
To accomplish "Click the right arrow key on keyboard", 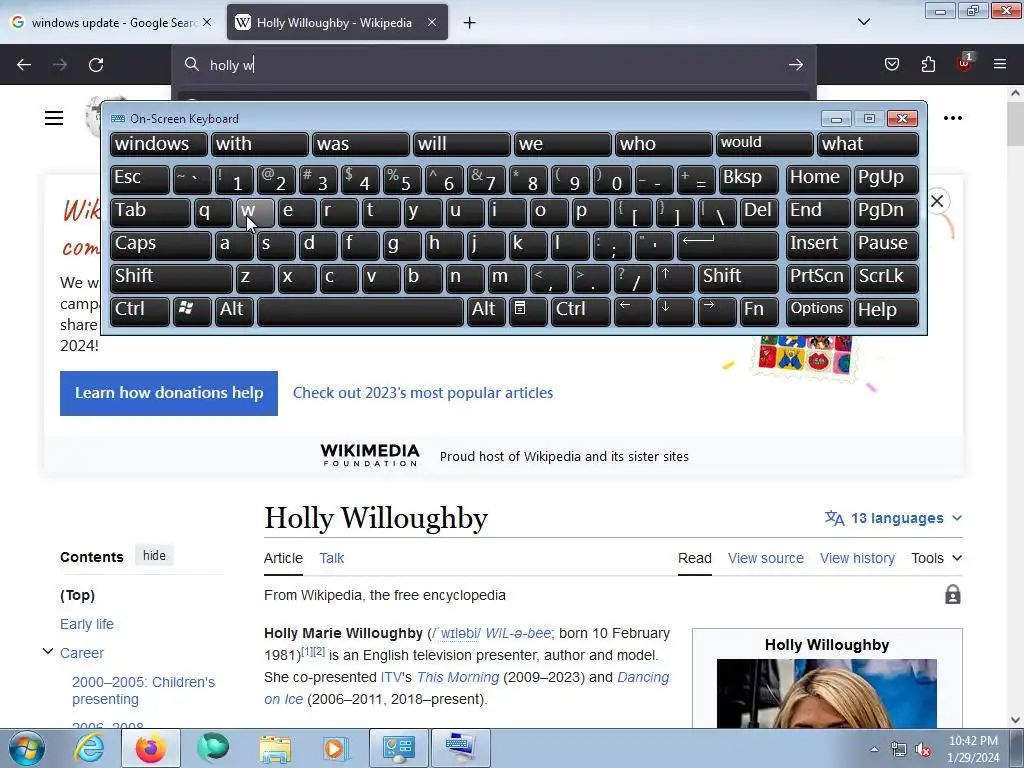I will pyautogui.click(x=716, y=310).
